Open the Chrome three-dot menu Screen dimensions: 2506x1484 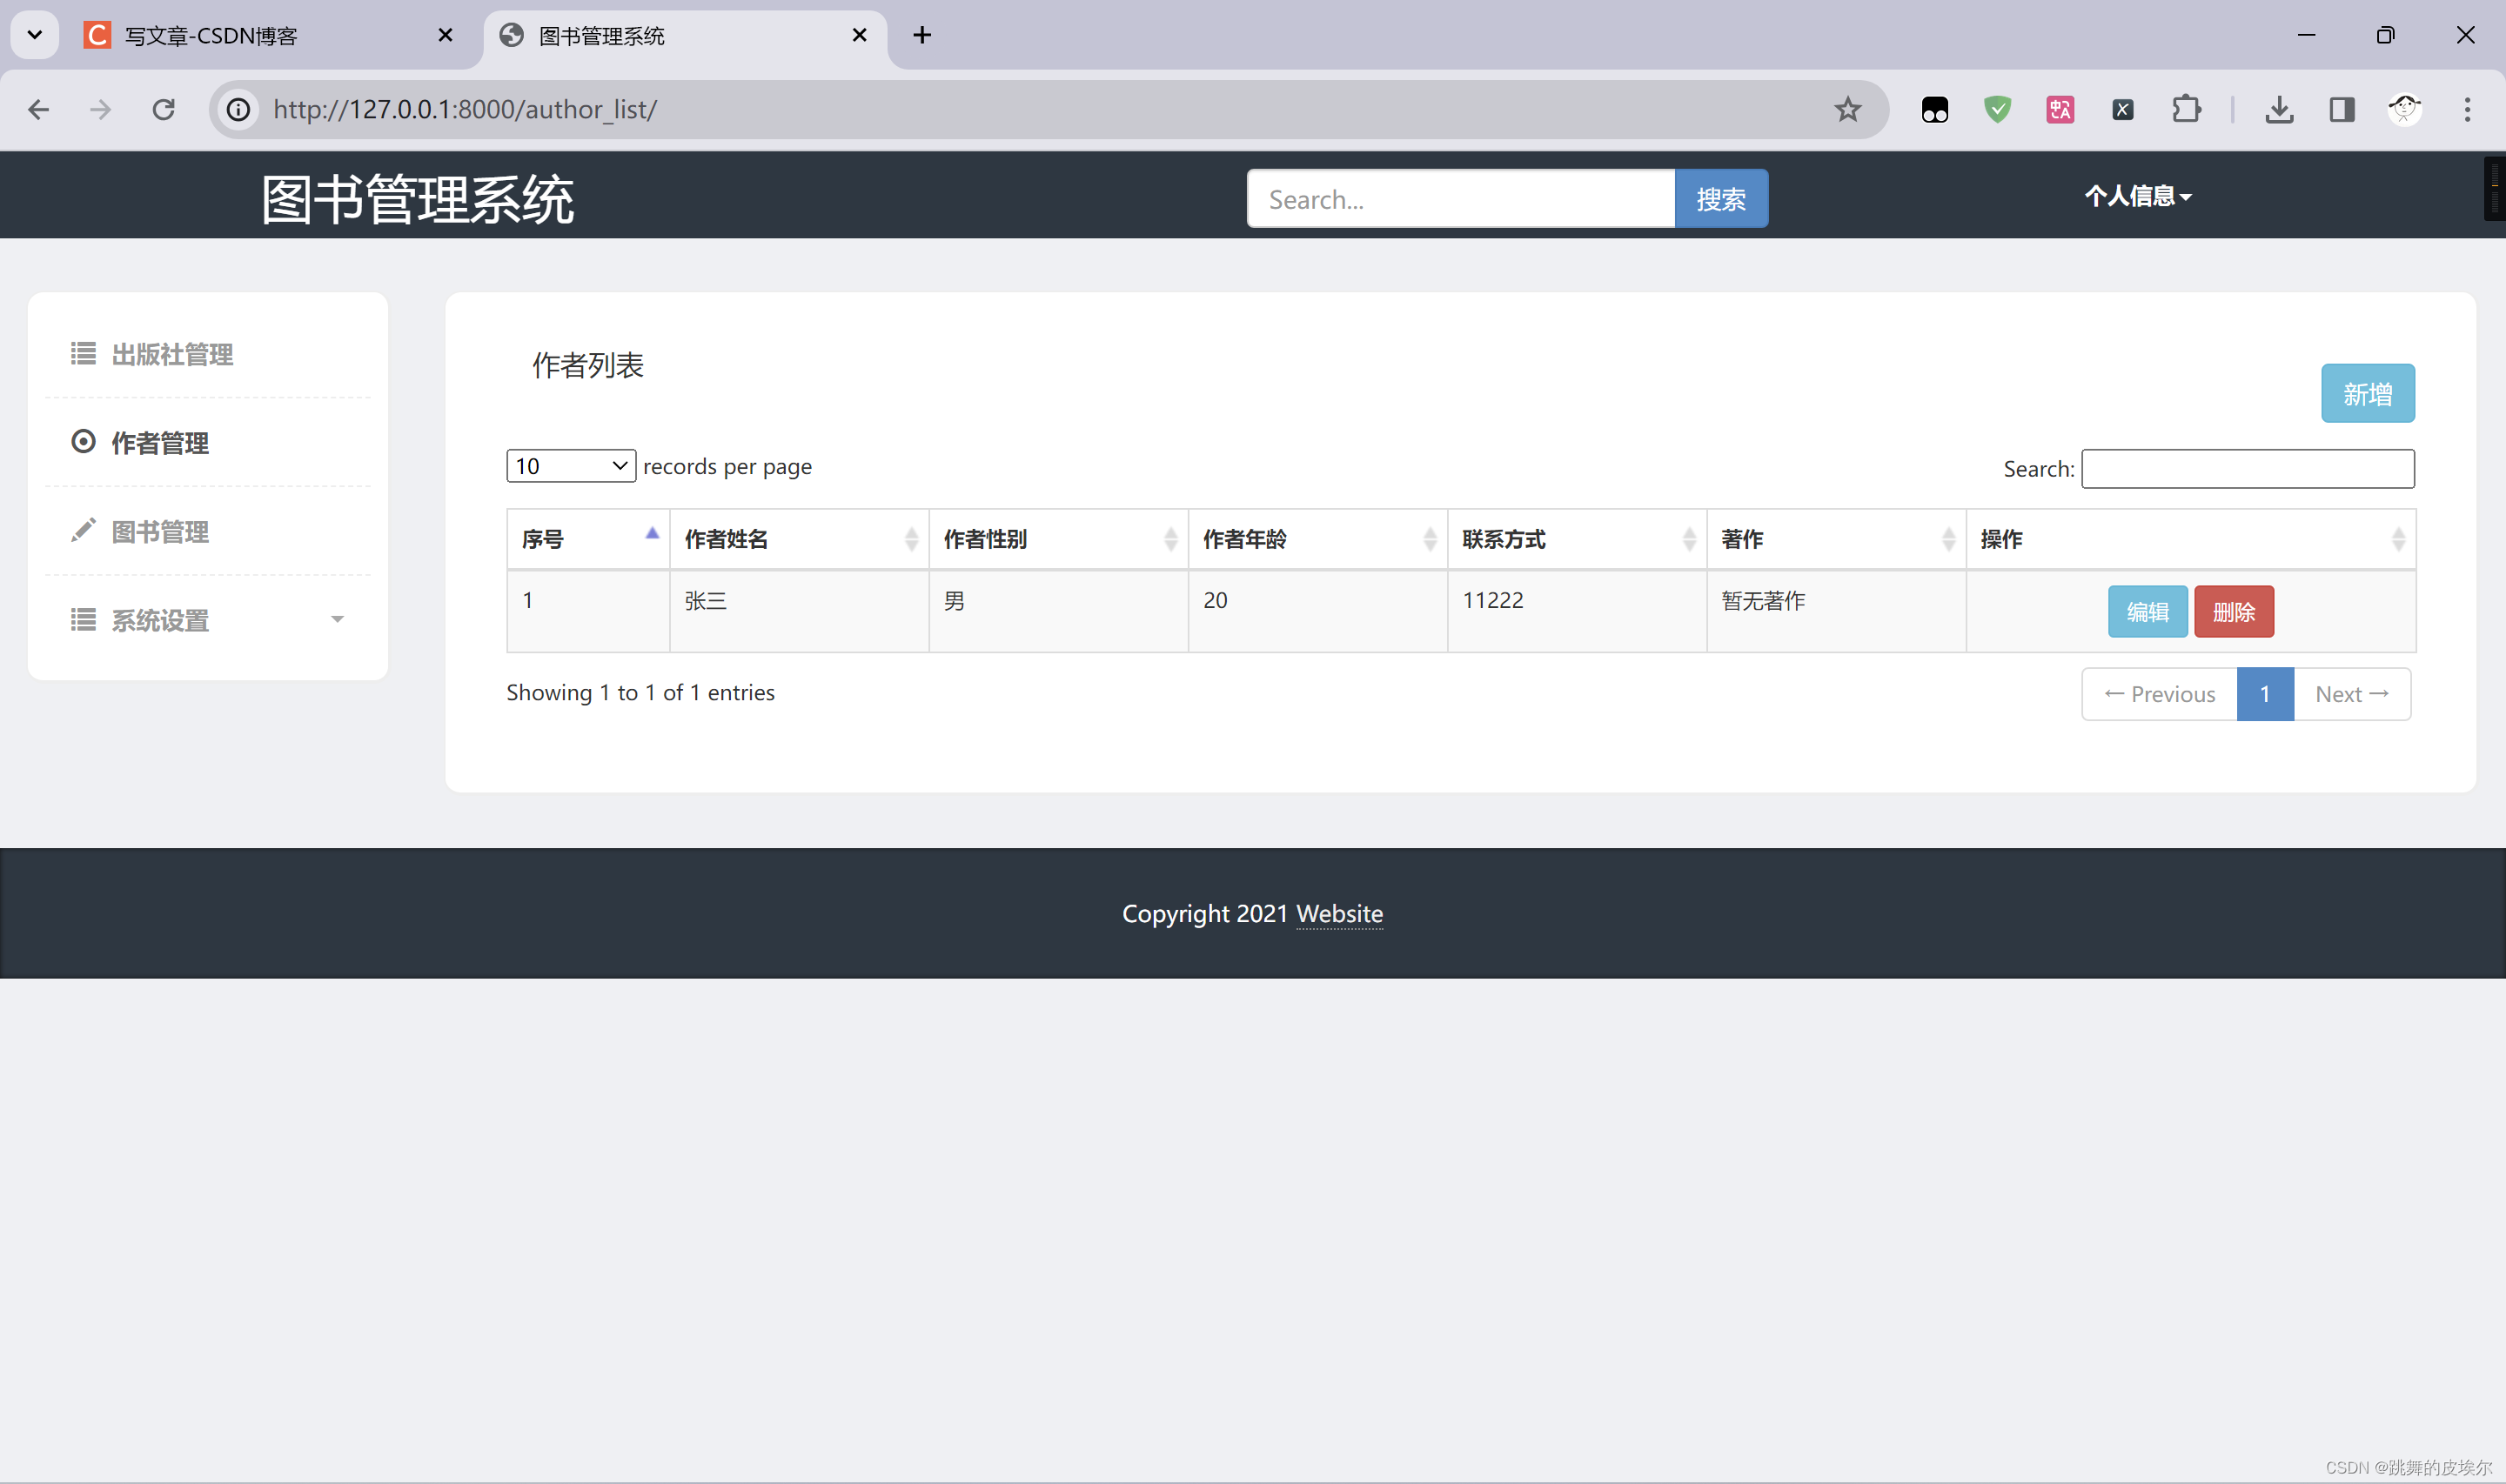(x=2467, y=109)
